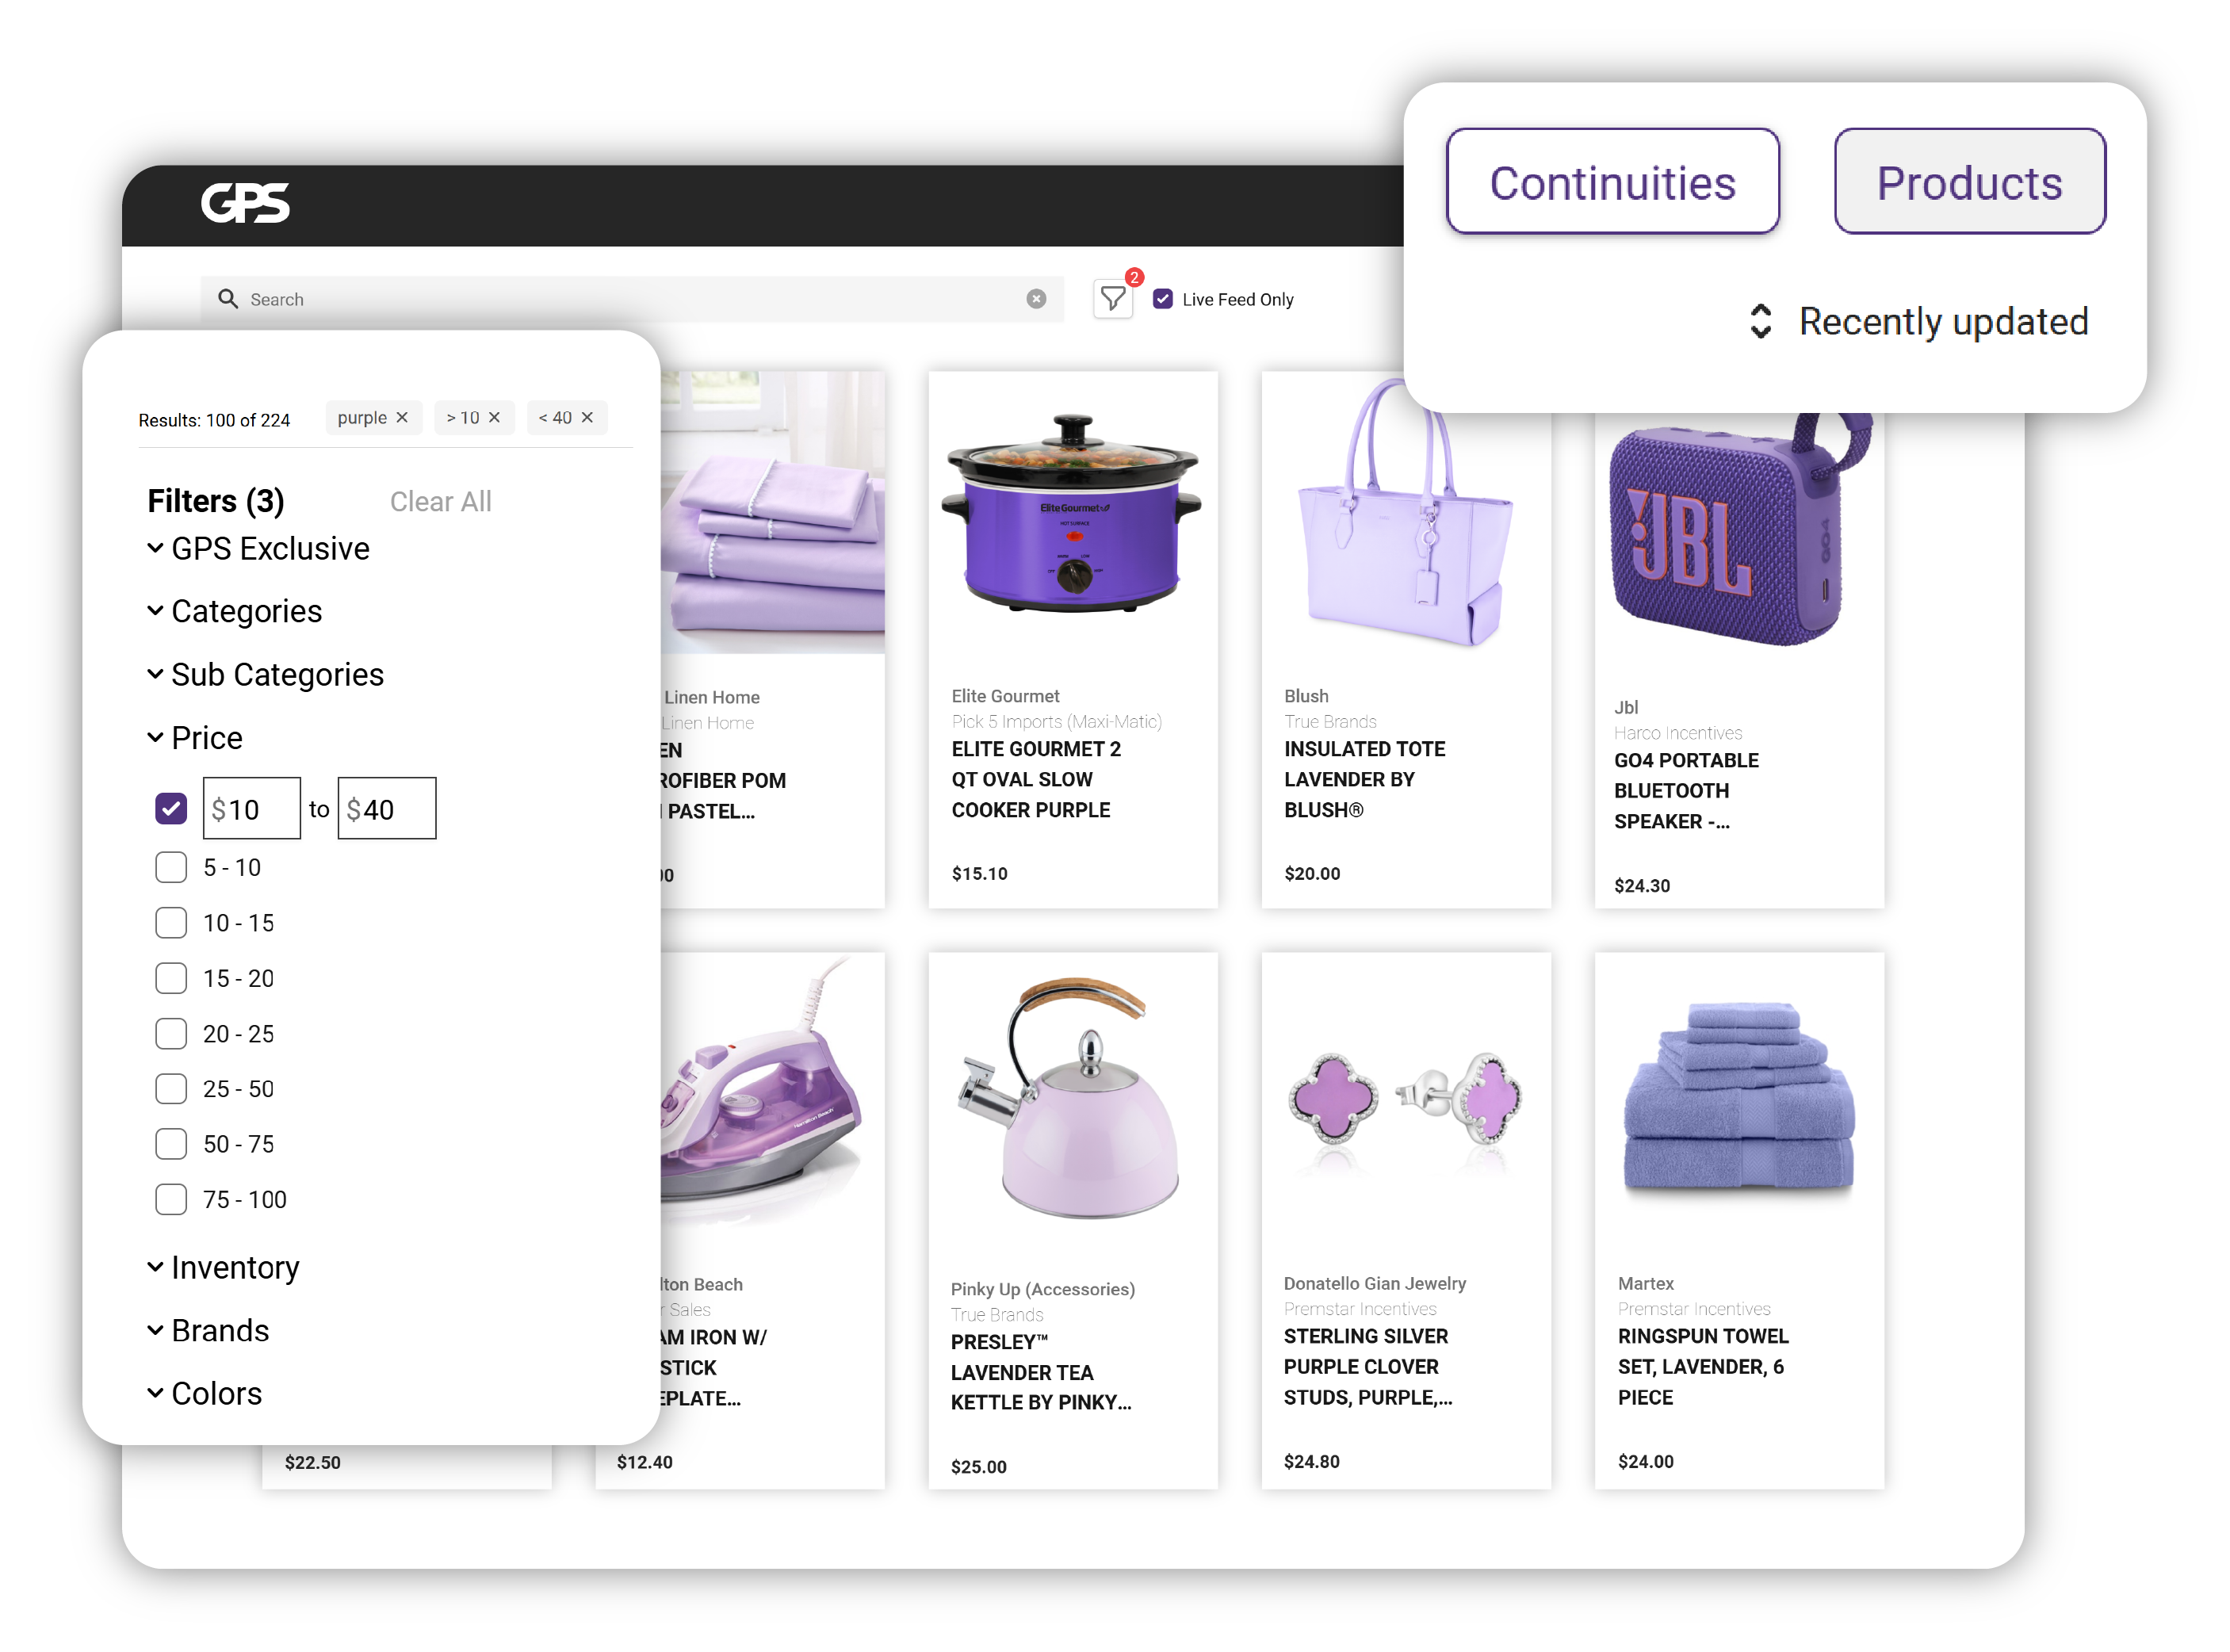Uncheck the custom price range checkbox

click(171, 809)
